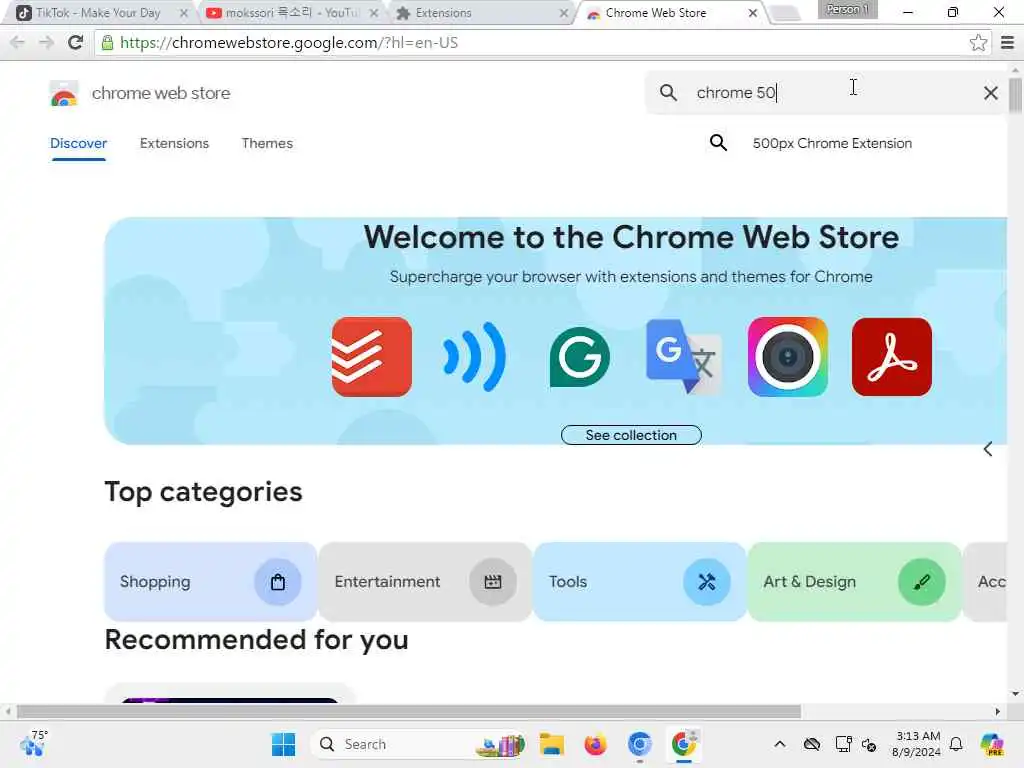Click the vertical scrollbar thumb
The height and width of the screenshot is (768, 1024).
pyautogui.click(x=1015, y=95)
